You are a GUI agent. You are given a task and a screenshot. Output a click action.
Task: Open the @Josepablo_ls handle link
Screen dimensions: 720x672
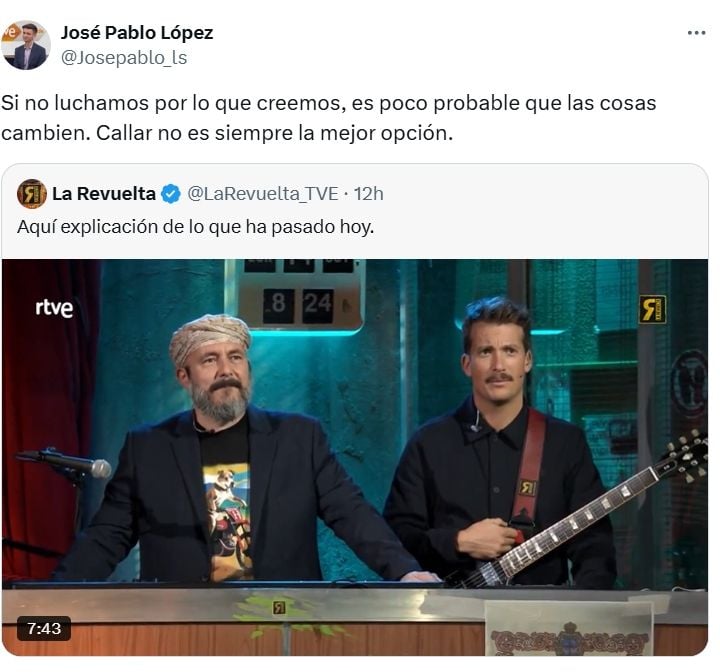pos(124,58)
